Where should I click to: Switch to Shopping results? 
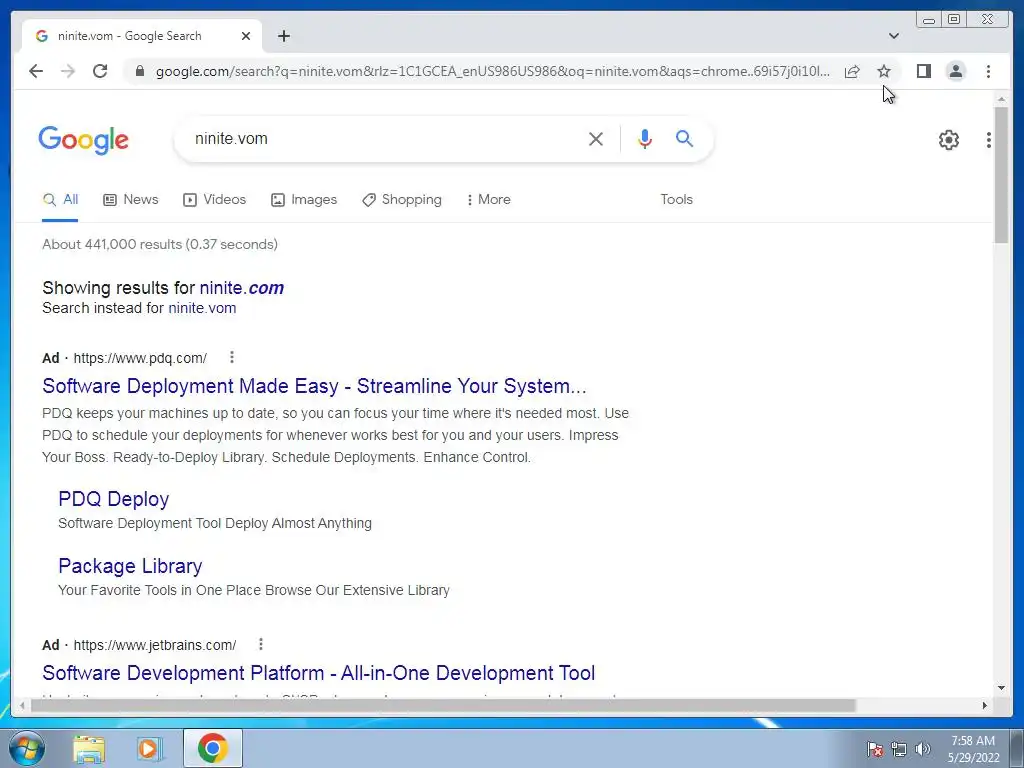(x=402, y=199)
